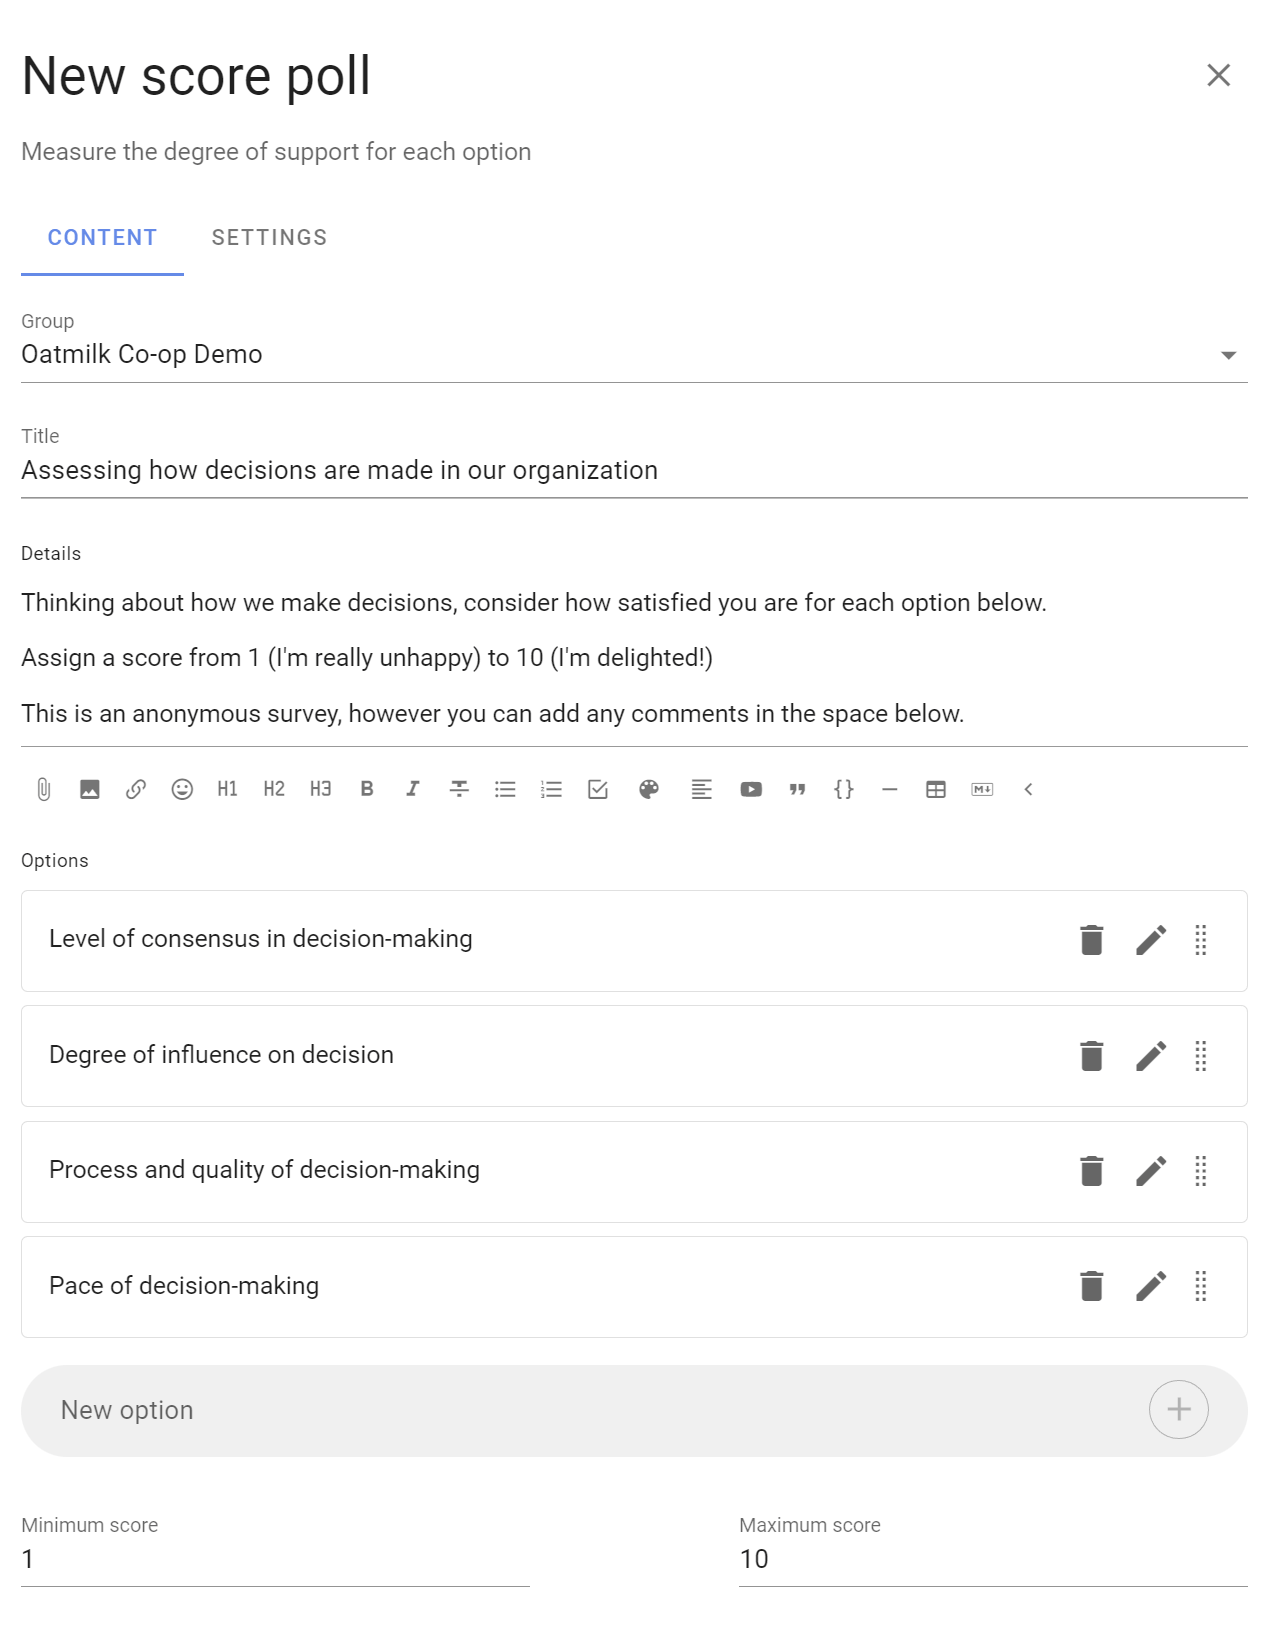Insert a table into the details
The width and height of the screenshot is (1267, 1632).
click(x=936, y=789)
